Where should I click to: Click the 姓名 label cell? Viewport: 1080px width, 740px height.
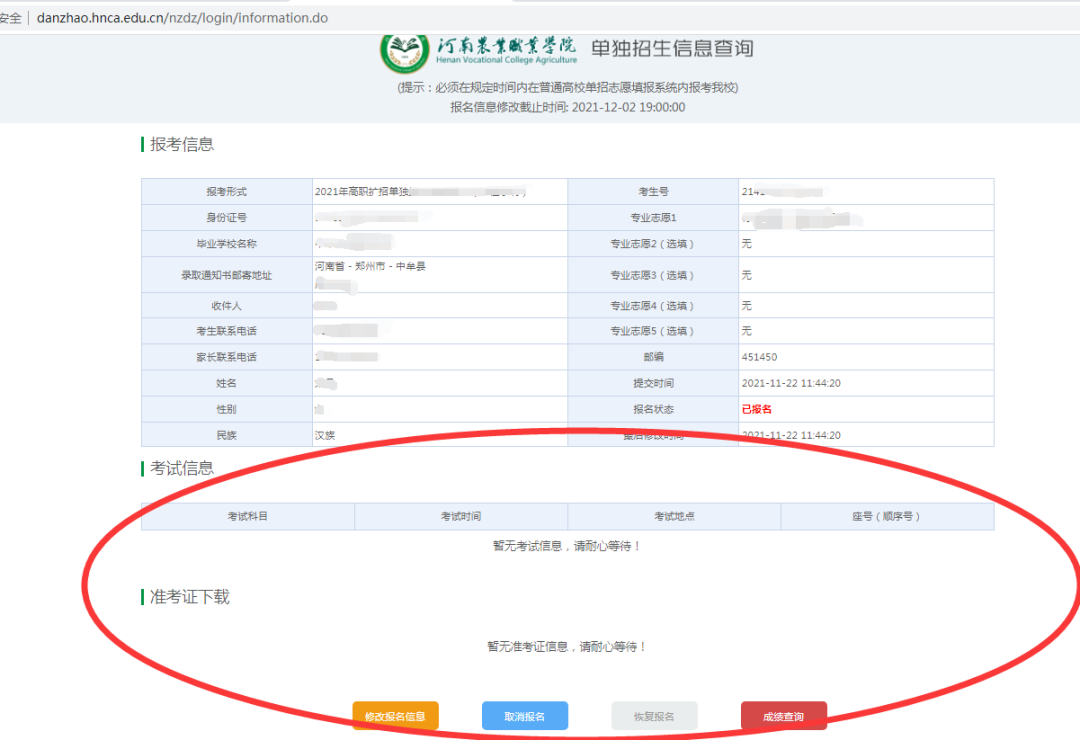click(227, 383)
